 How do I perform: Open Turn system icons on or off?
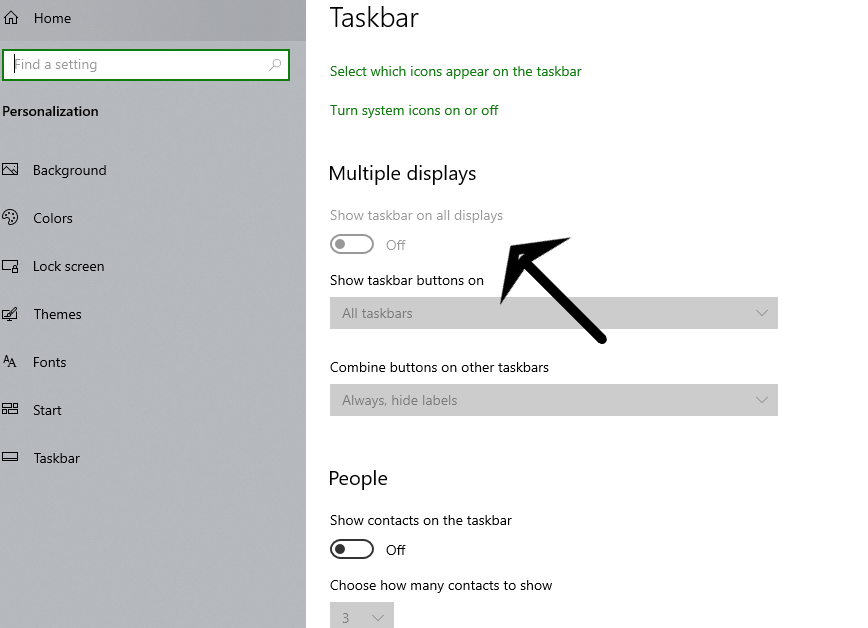[x=414, y=110]
